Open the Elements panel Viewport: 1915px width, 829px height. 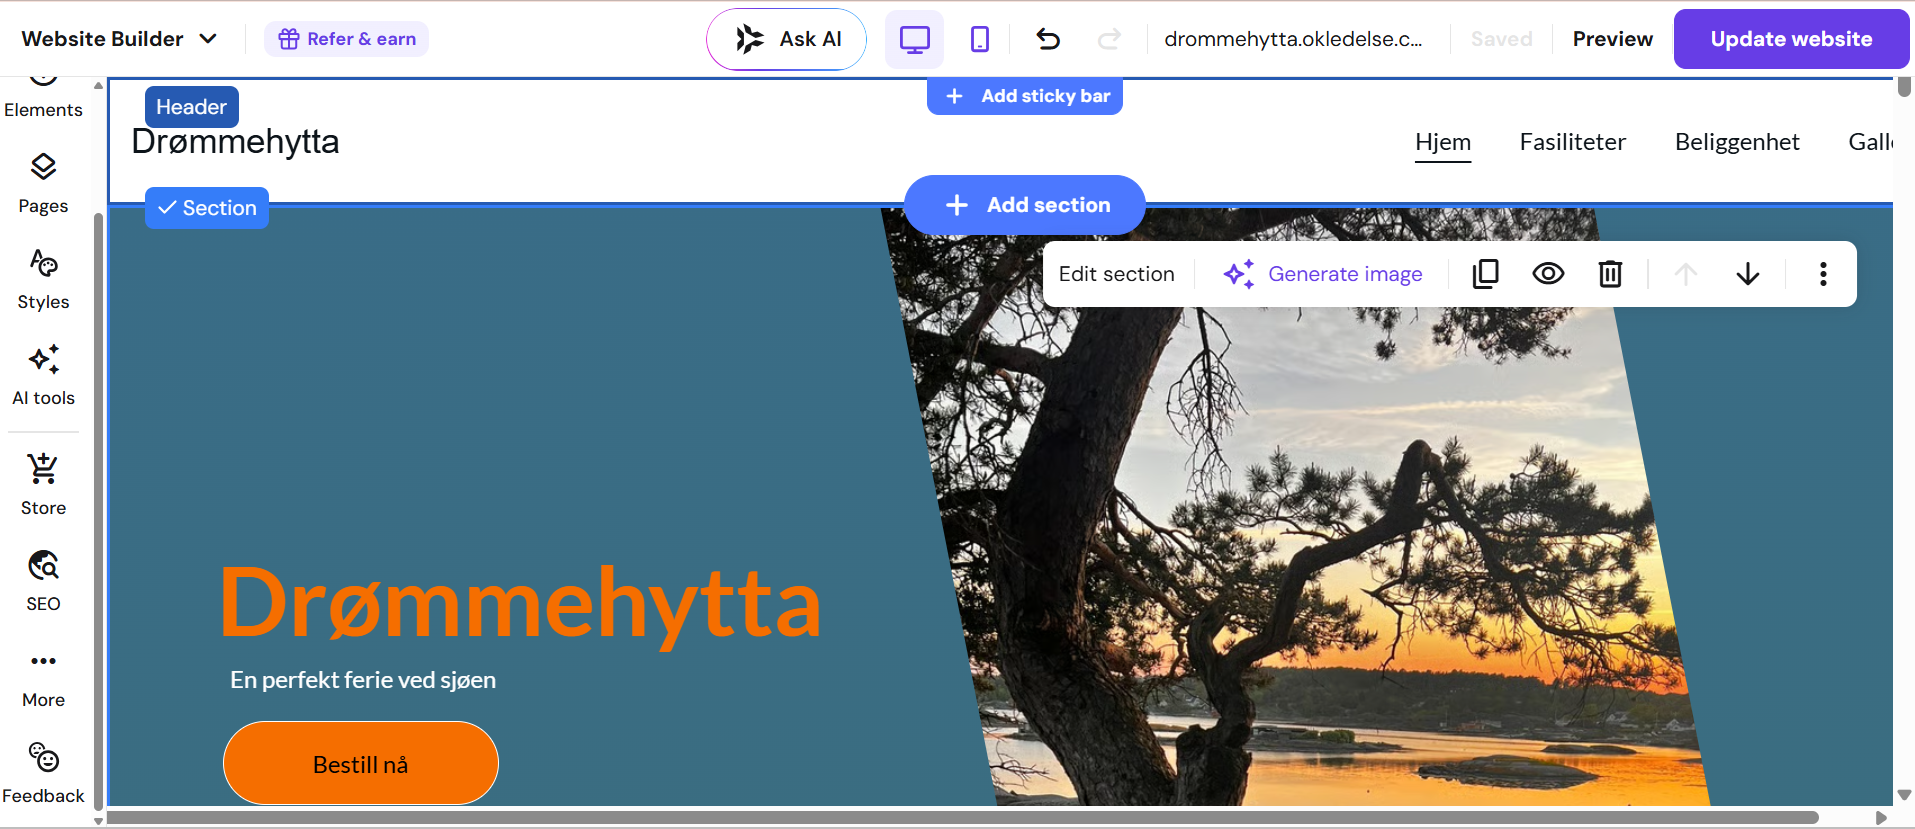43,98
